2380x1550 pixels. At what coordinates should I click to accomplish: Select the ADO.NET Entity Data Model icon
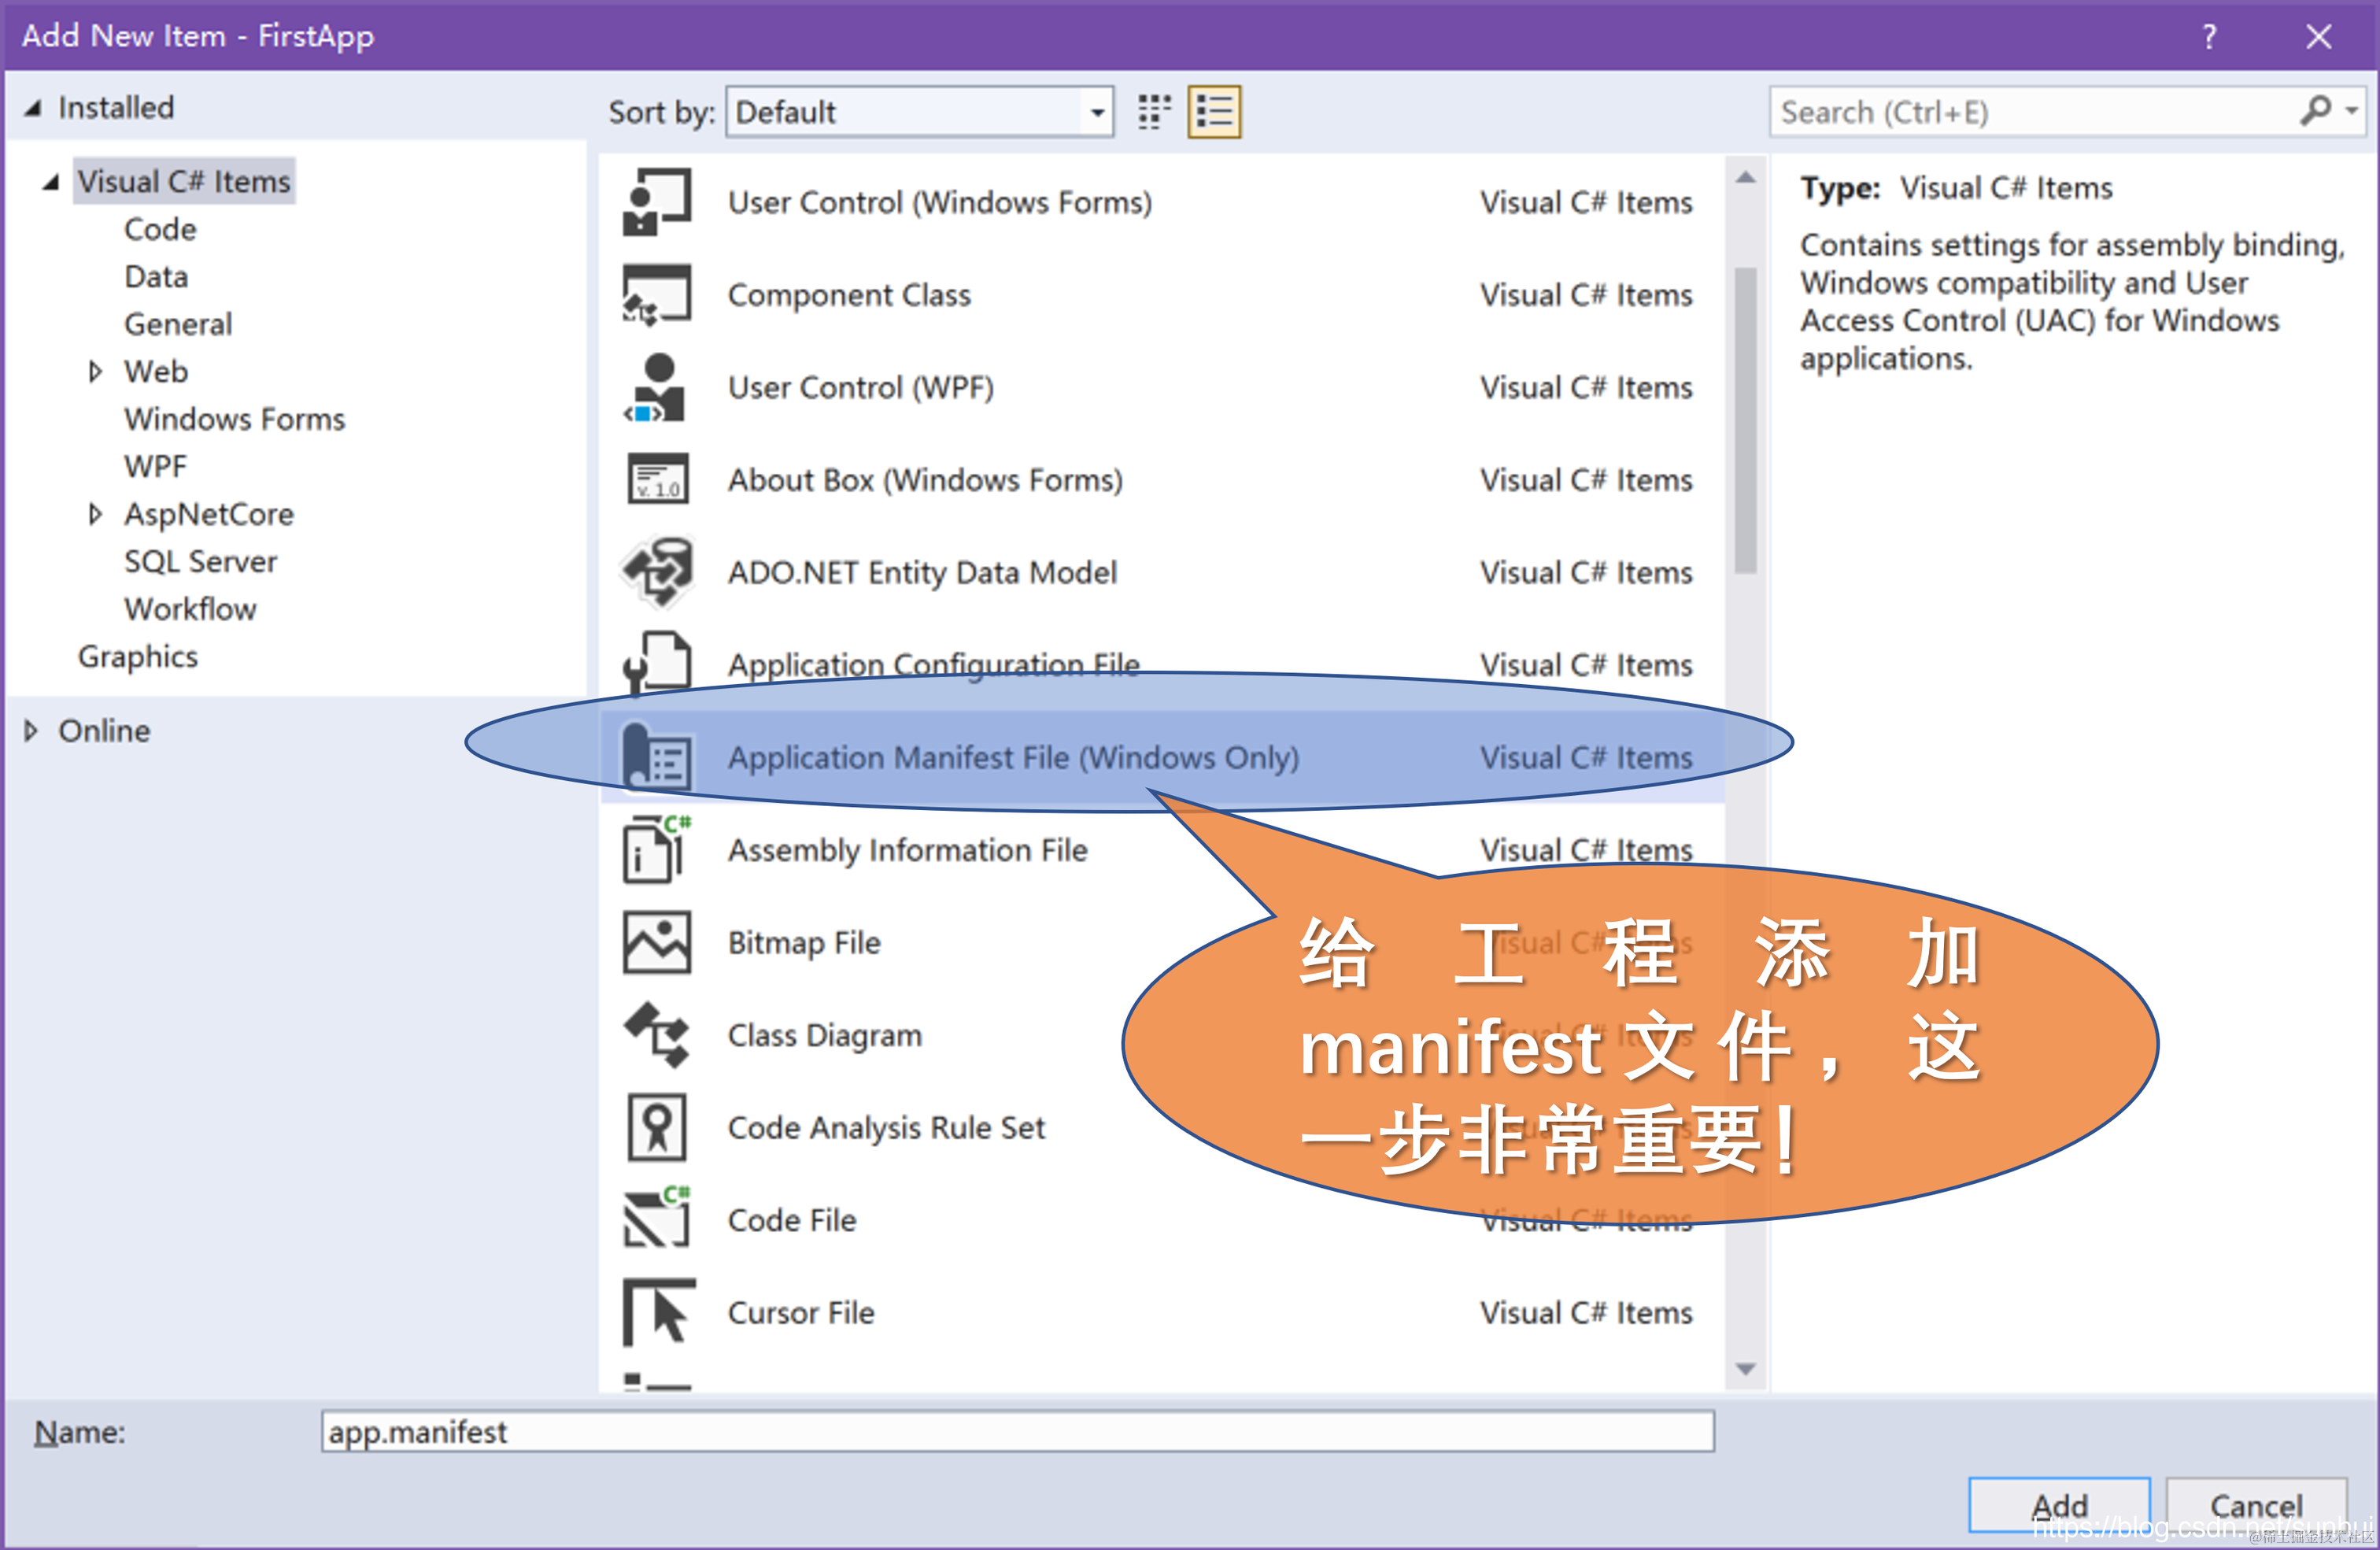[656, 572]
